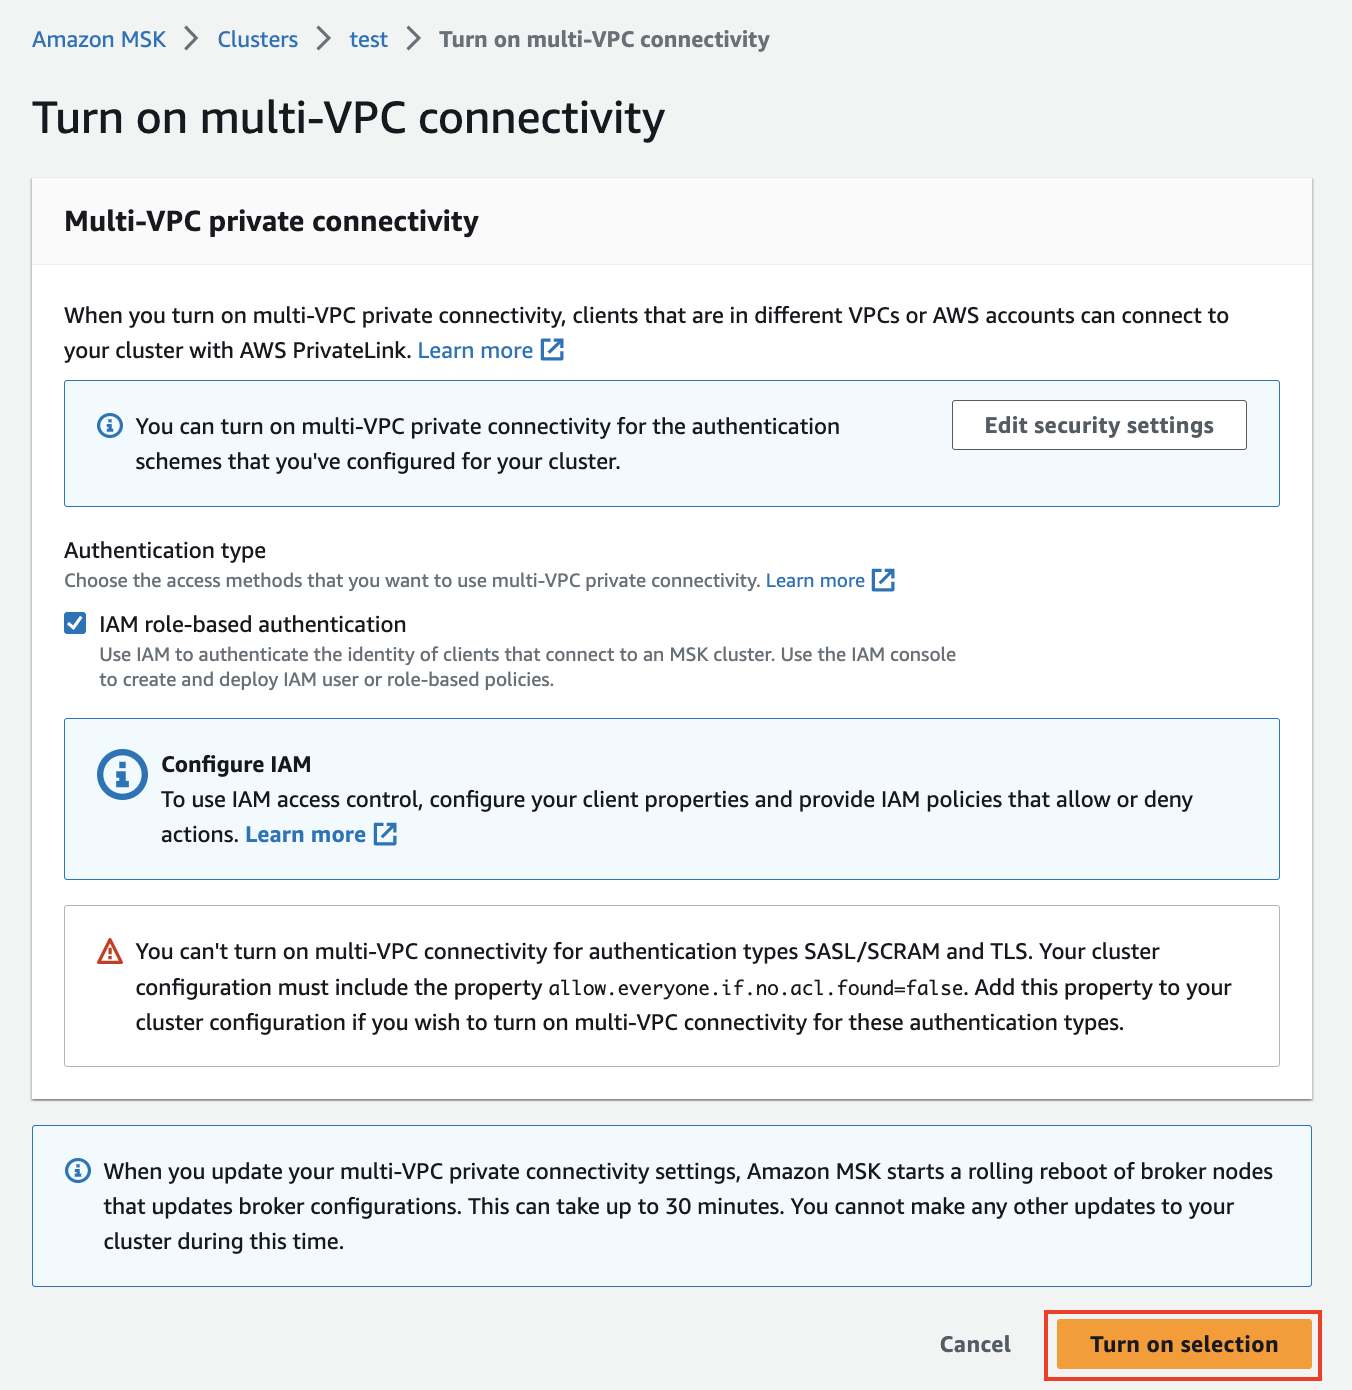Viewport: 1352px width, 1390px height.
Task: Click Edit security settings button
Action: (1099, 425)
